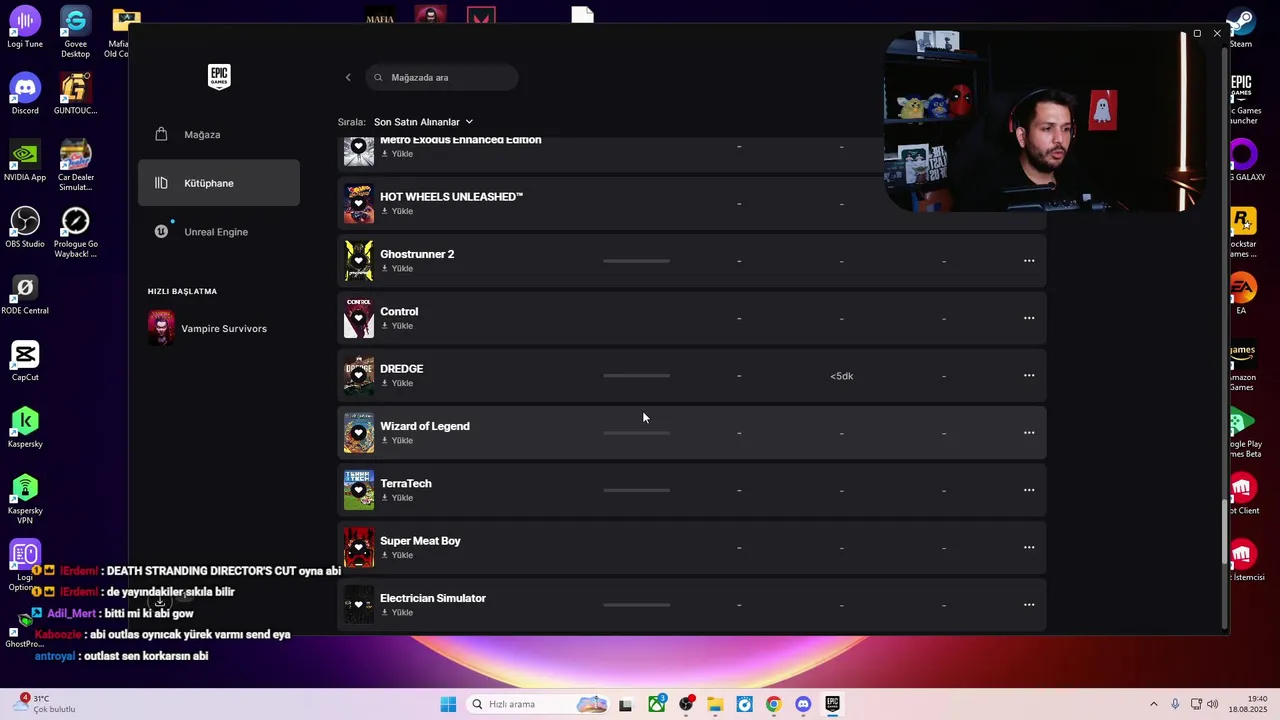The width and height of the screenshot is (1280, 720).
Task: Open Discord from the taskbar
Action: pyautogui.click(x=803, y=704)
